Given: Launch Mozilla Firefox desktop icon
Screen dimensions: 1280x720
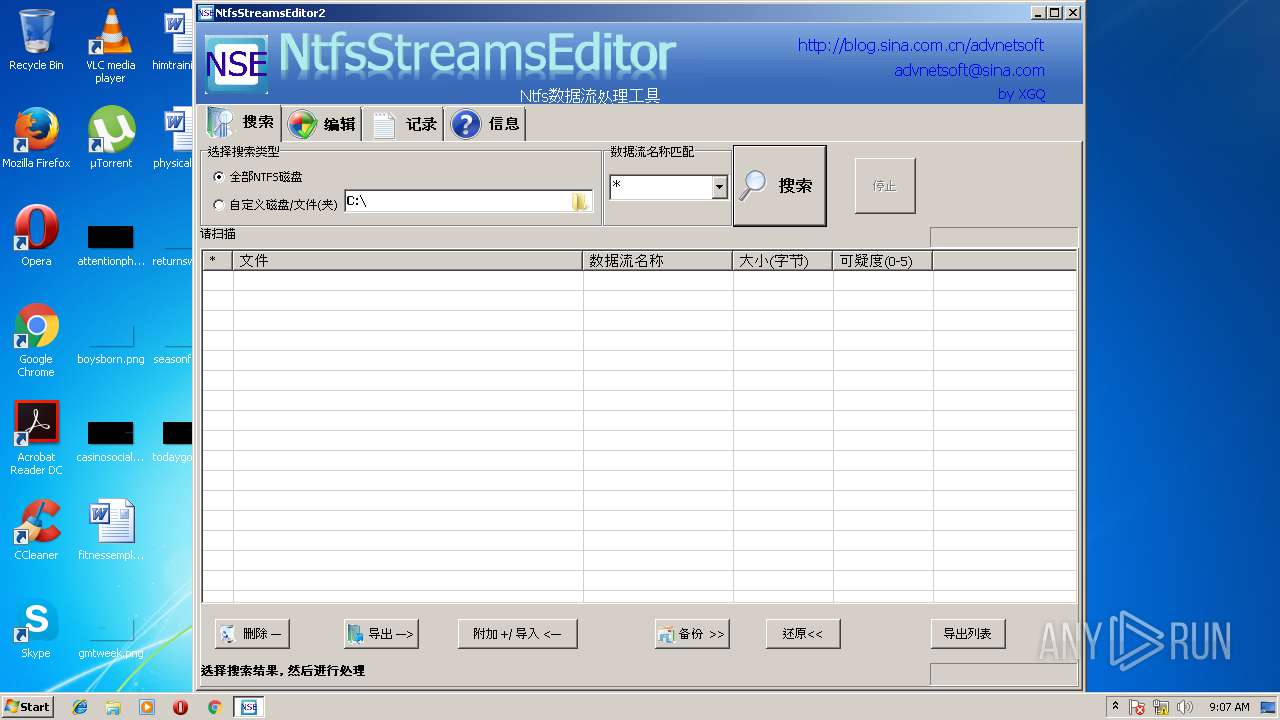Looking at the screenshot, I should pyautogui.click(x=36, y=137).
